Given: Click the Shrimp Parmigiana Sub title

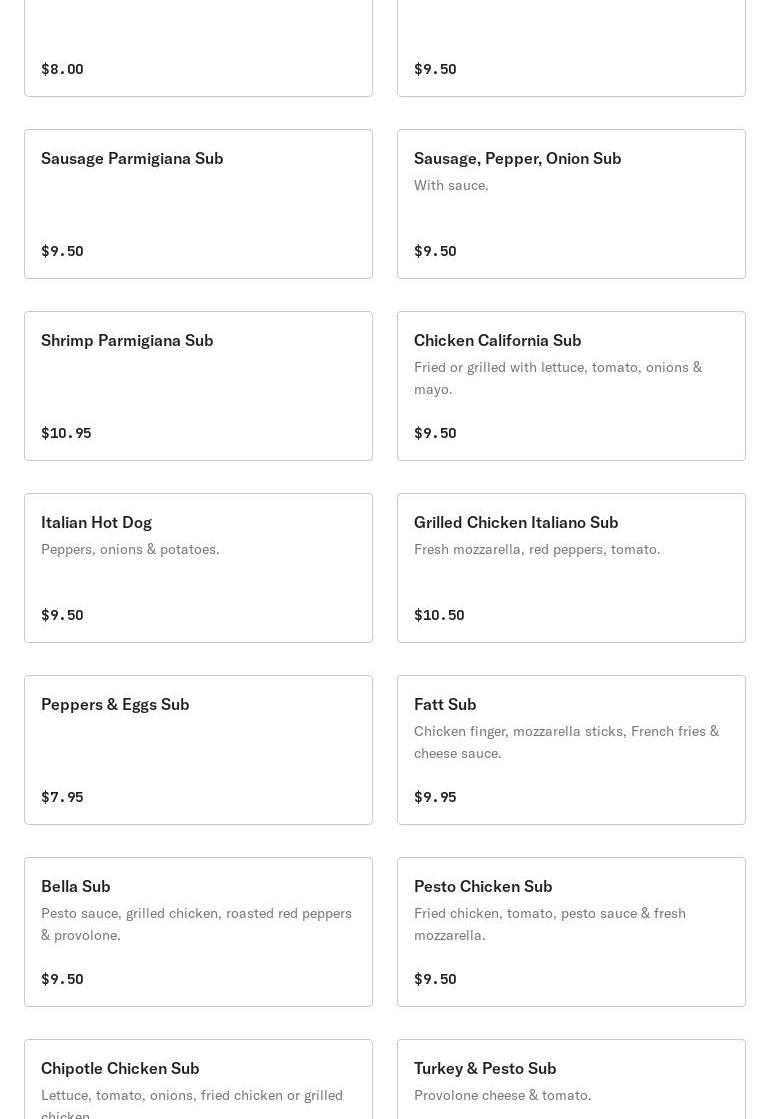Looking at the screenshot, I should (127, 340).
